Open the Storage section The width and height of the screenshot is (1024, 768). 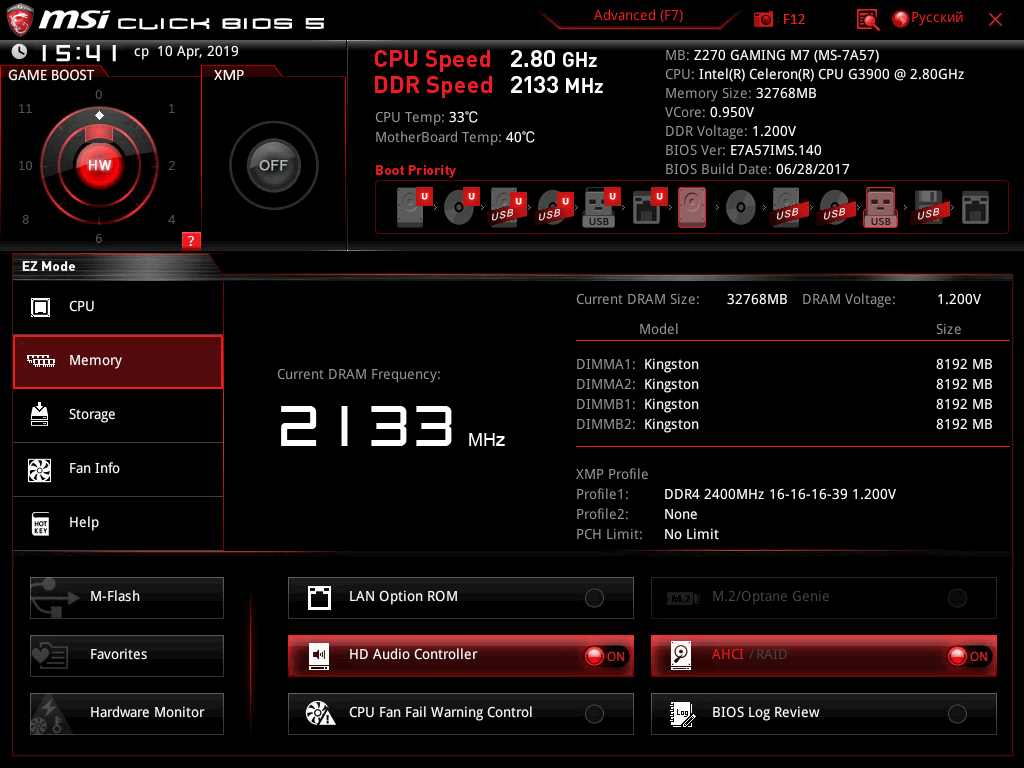pyautogui.click(x=118, y=415)
